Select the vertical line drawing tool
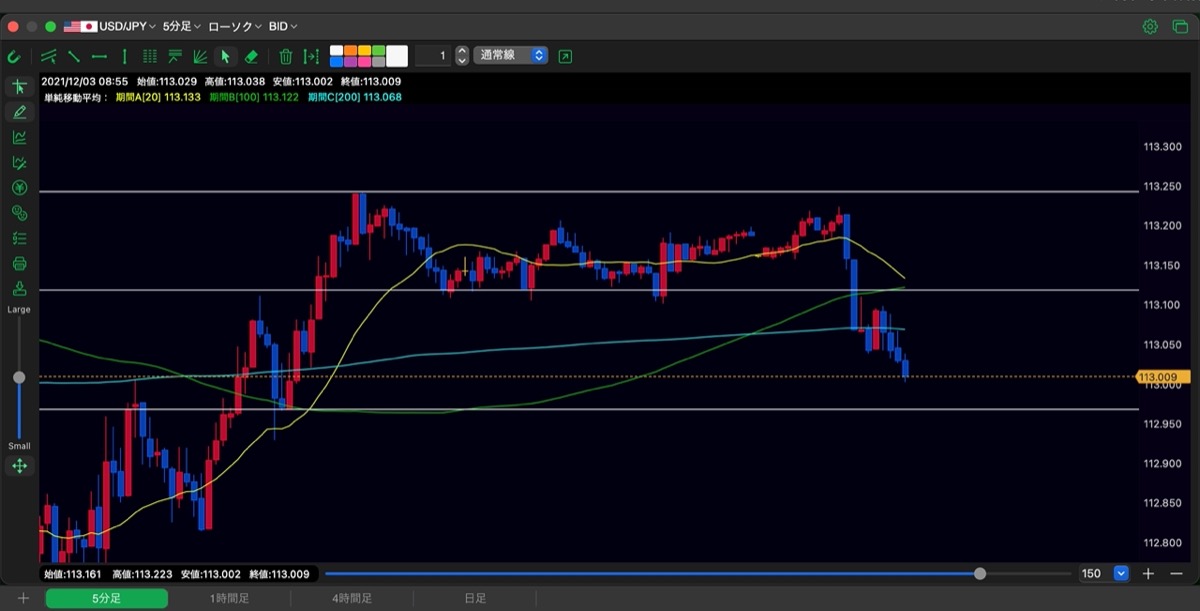Screen dimensions: 1200x611 [x=124, y=56]
